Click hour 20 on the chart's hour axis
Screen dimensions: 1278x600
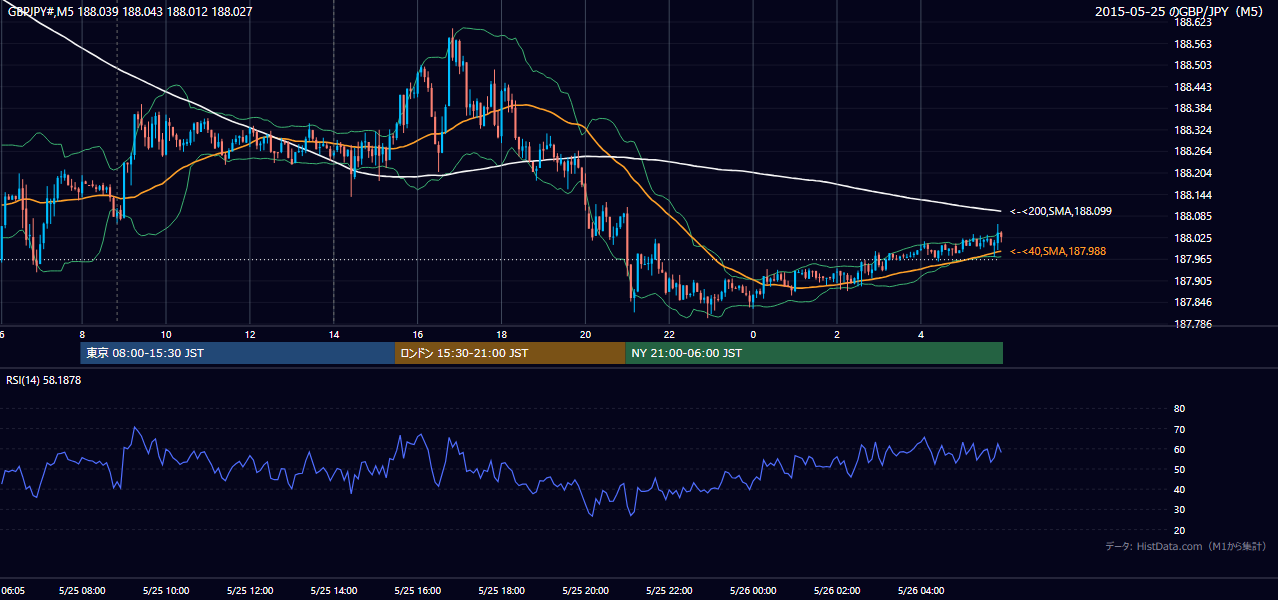coord(586,334)
